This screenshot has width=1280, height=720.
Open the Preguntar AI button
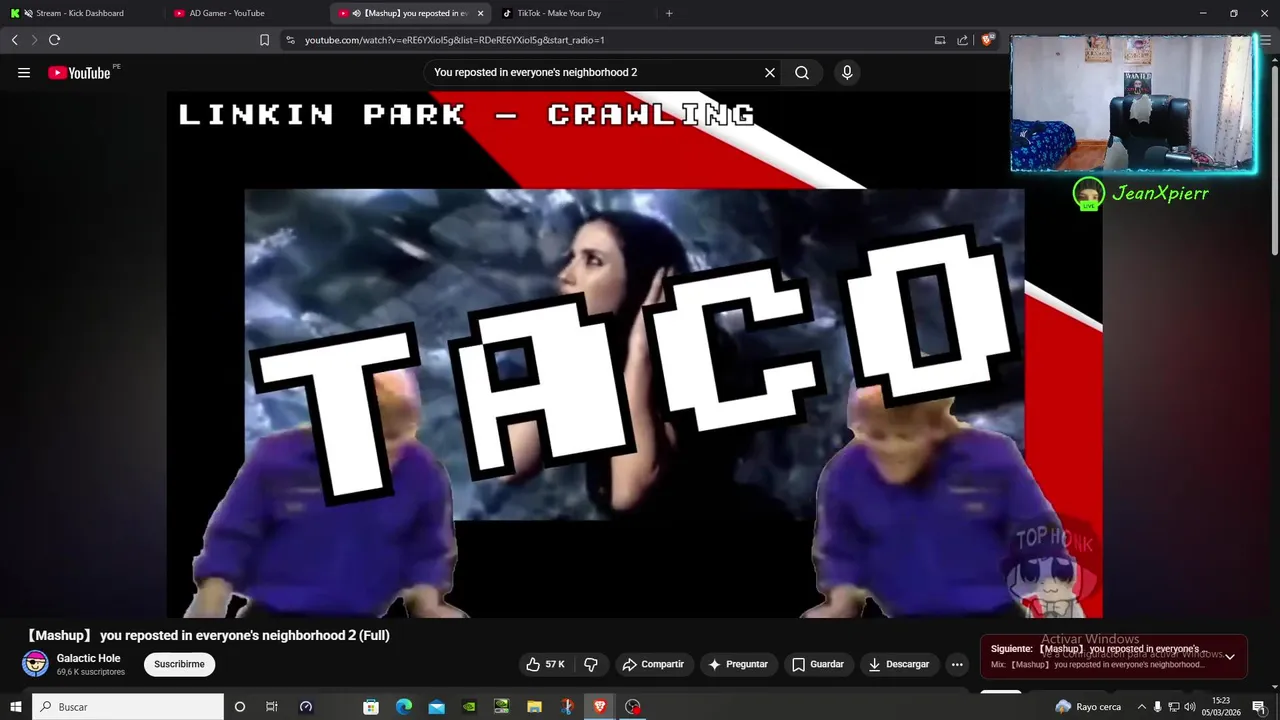click(738, 664)
